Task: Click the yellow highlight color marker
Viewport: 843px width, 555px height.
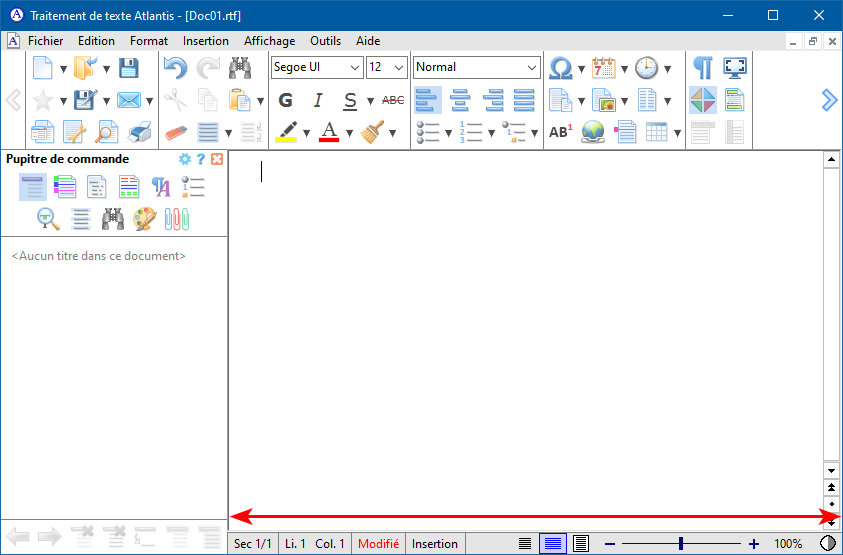Action: 285,132
